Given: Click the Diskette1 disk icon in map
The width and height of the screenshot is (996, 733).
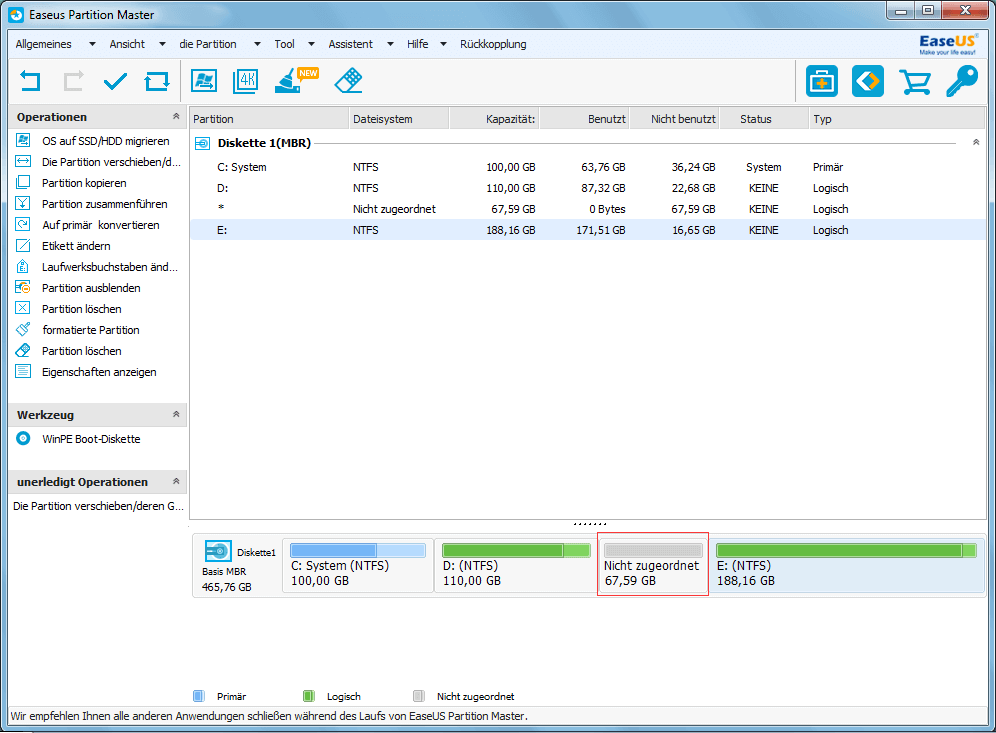Looking at the screenshot, I should [218, 551].
